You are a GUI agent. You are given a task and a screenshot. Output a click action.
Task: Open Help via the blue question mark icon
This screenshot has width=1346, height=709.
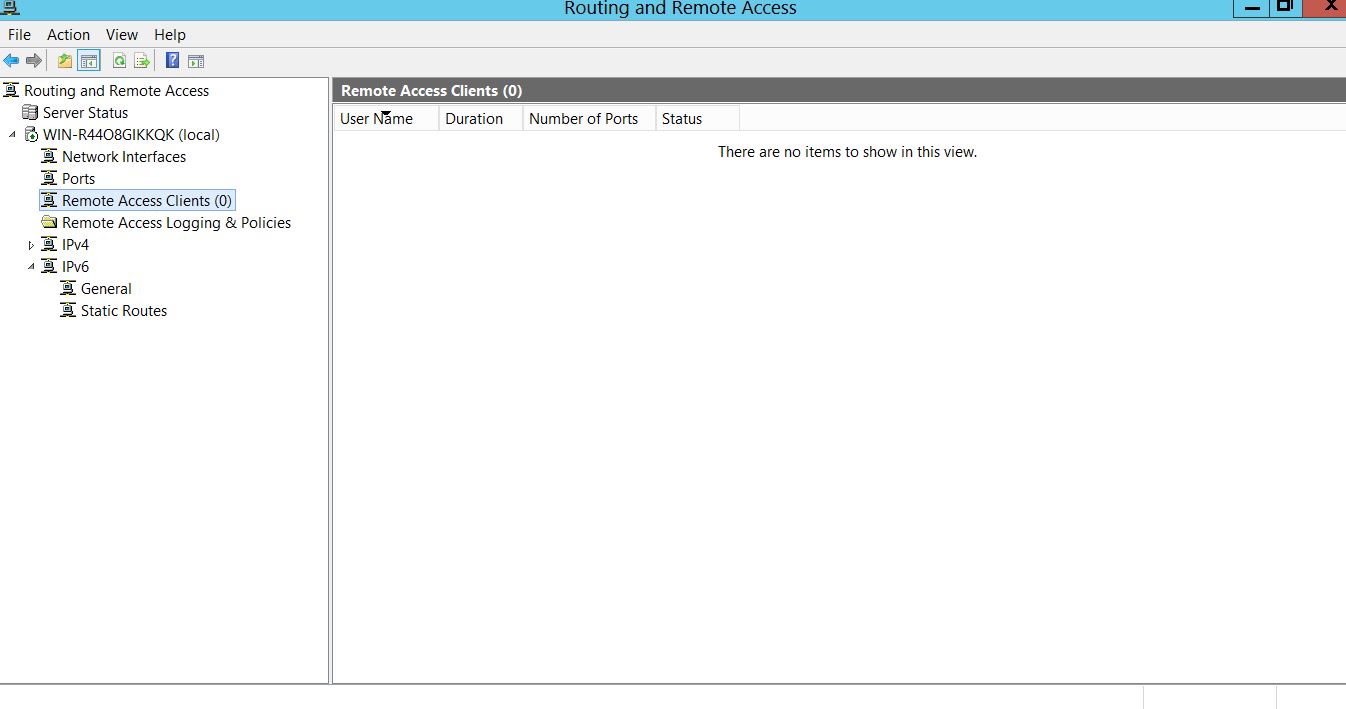172,61
